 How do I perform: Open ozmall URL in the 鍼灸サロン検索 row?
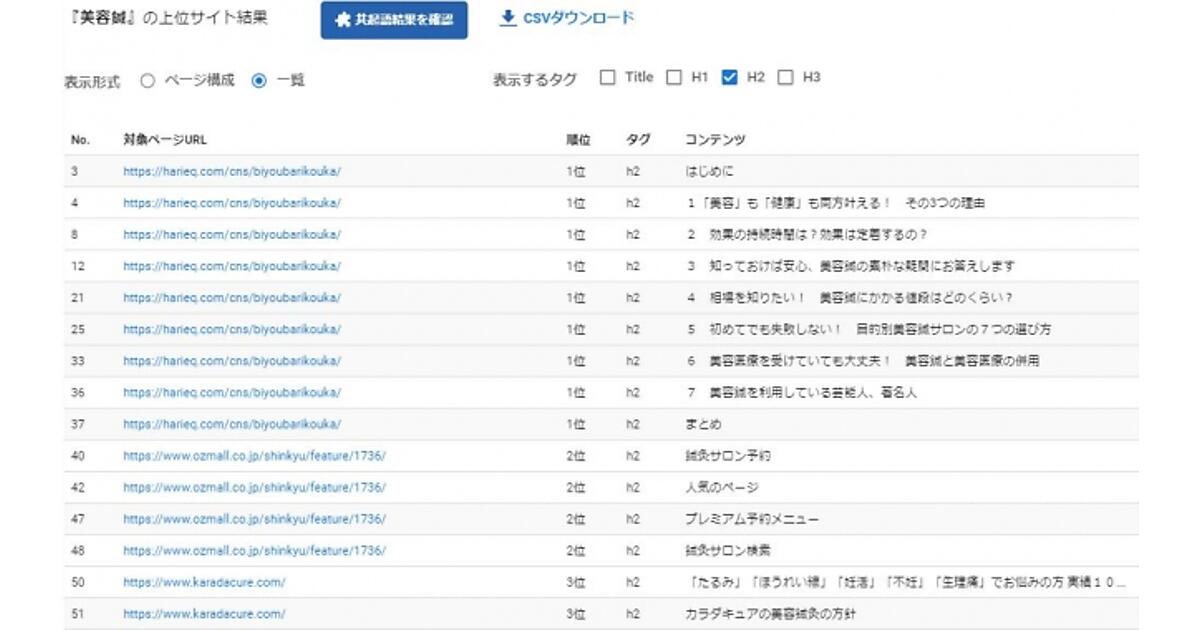point(254,550)
